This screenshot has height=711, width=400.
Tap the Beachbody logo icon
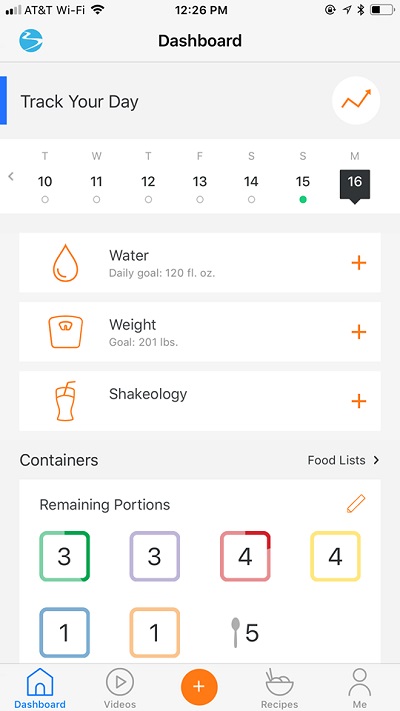tap(31, 40)
